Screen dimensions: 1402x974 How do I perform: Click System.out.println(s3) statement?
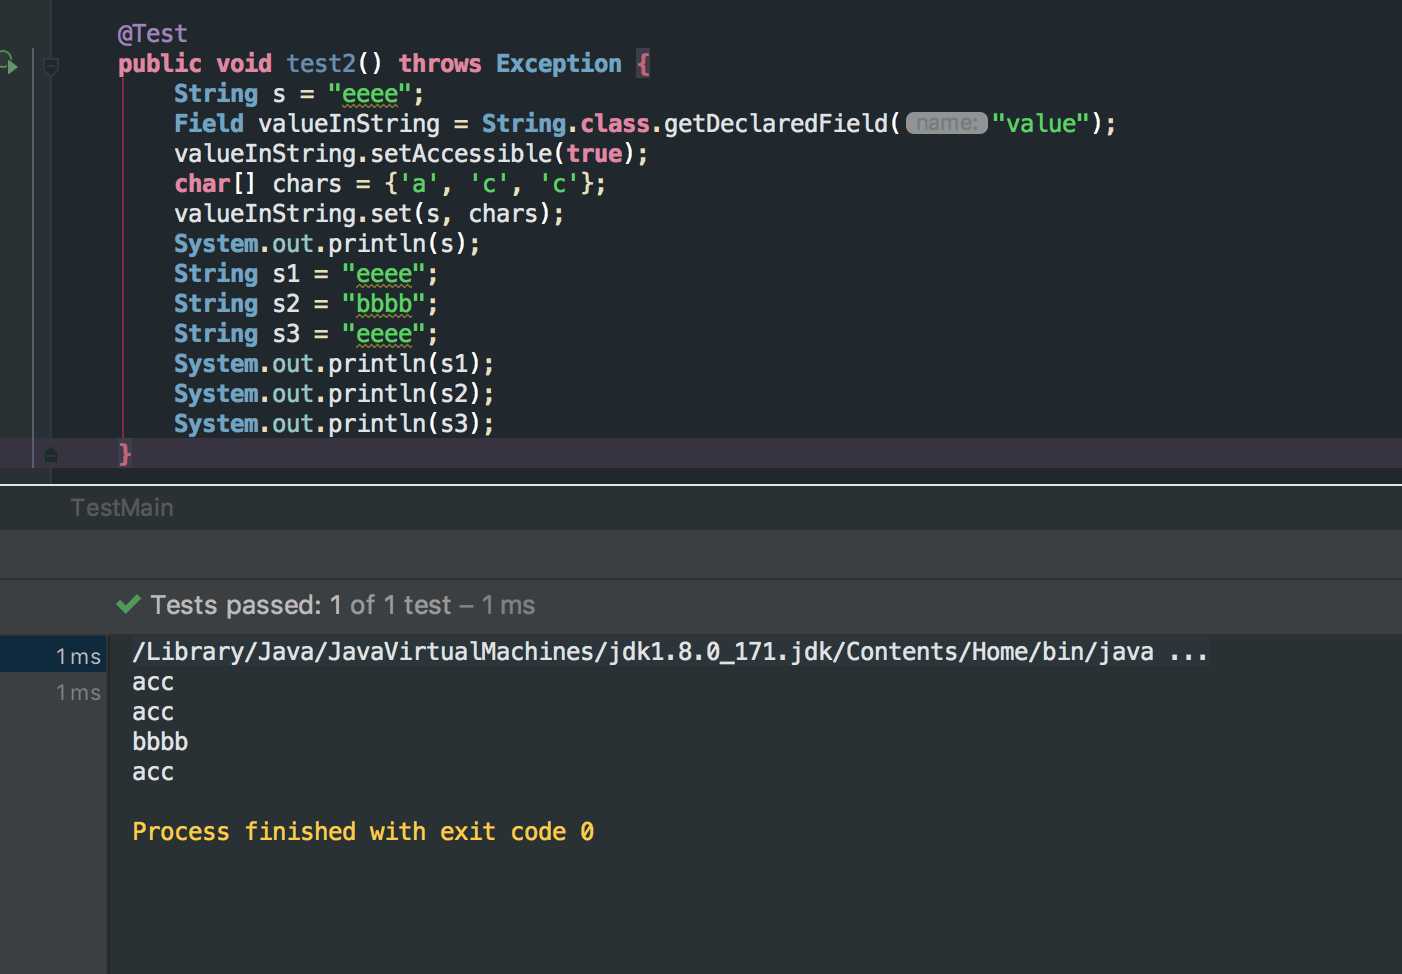point(334,424)
